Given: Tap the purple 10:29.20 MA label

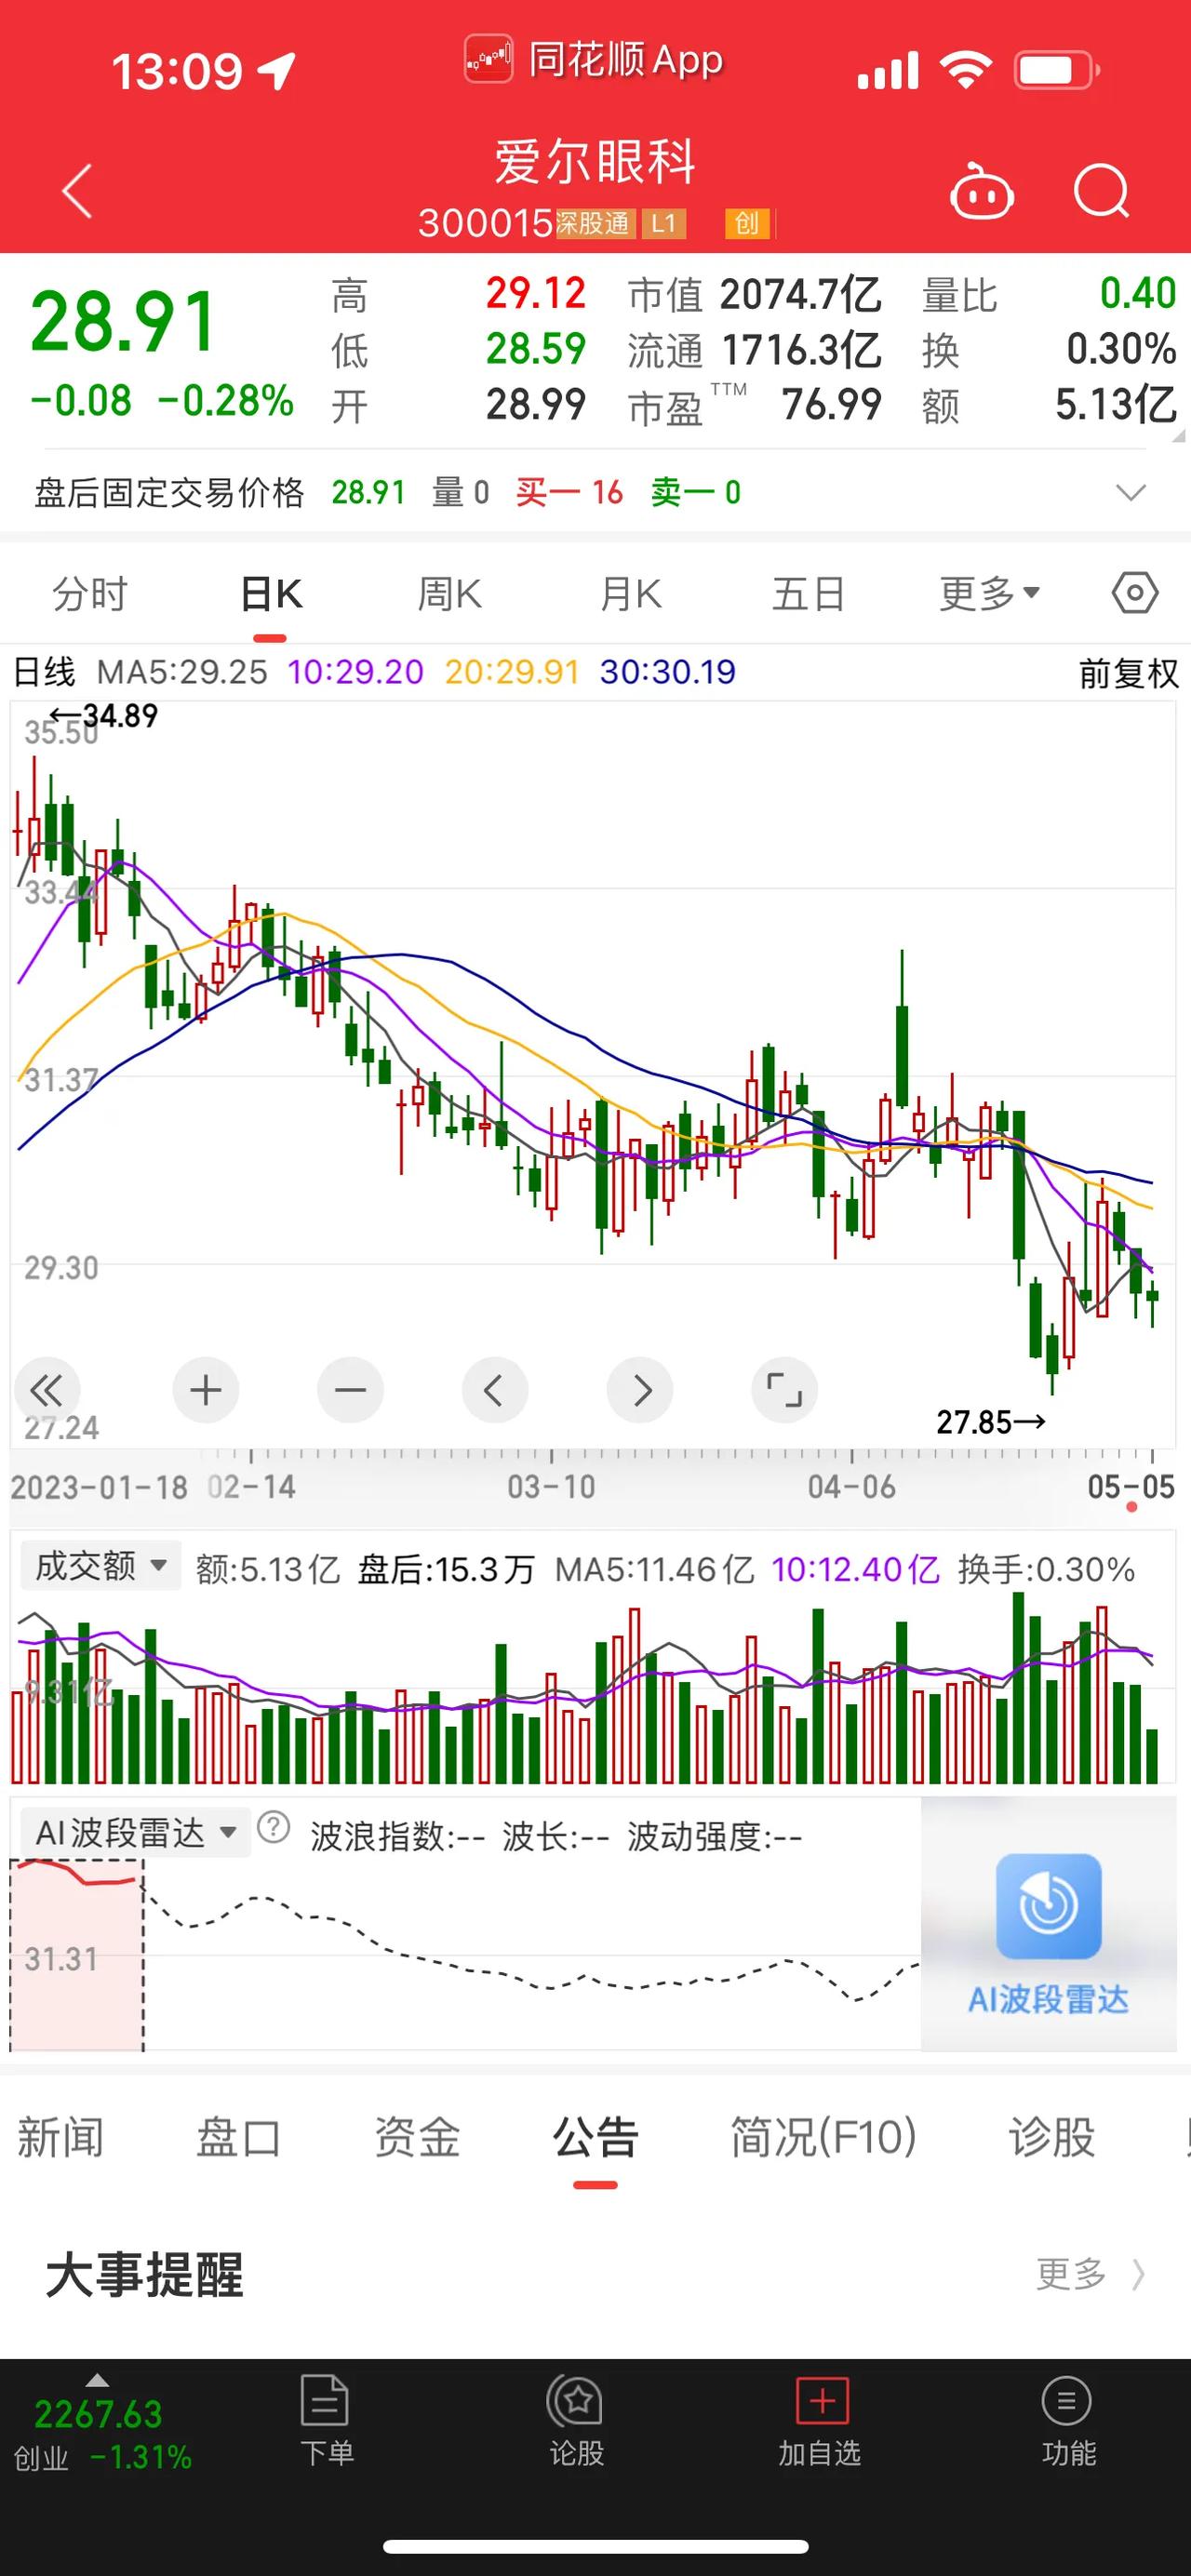Looking at the screenshot, I should [356, 672].
